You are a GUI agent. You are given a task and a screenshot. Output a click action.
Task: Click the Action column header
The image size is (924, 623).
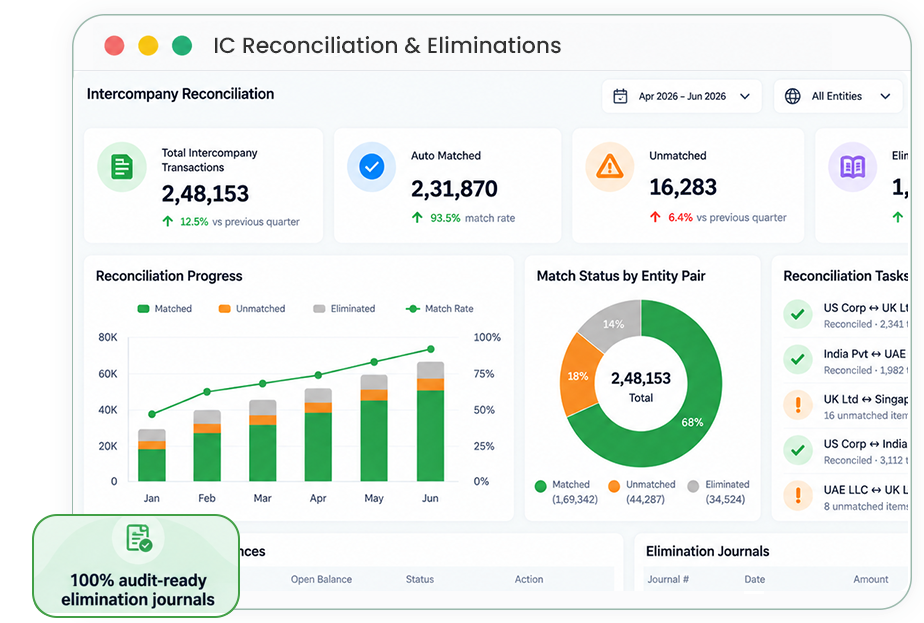coord(529,579)
